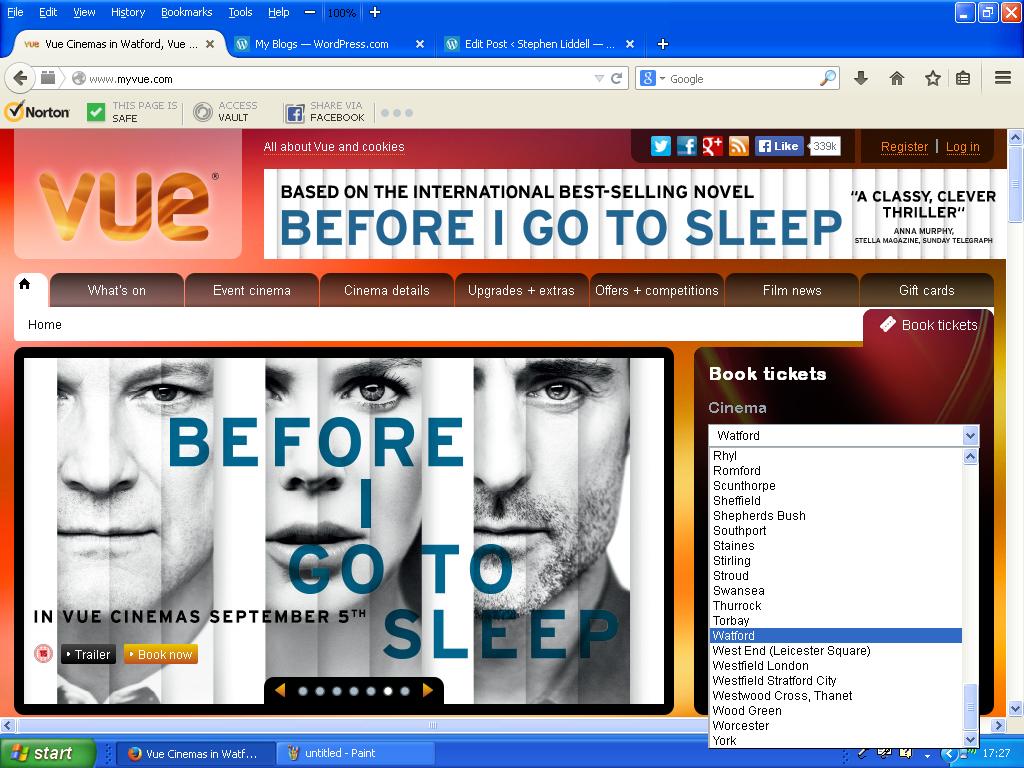Viewport: 1024px width, 768px height.
Task: Click next arrow on the film carousel
Action: click(428, 690)
